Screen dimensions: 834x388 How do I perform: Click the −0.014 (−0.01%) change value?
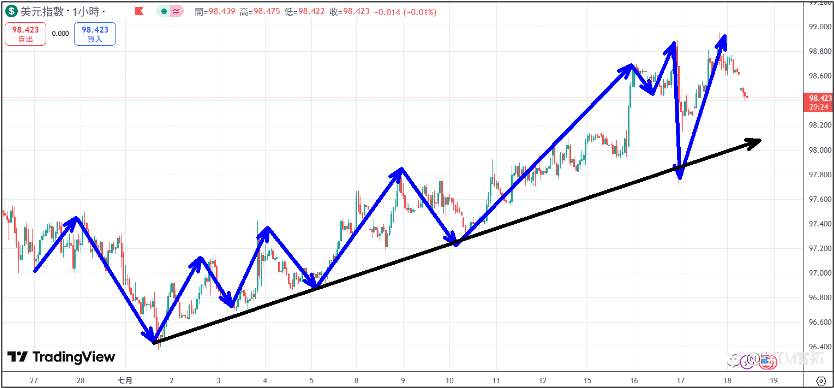[x=406, y=12]
